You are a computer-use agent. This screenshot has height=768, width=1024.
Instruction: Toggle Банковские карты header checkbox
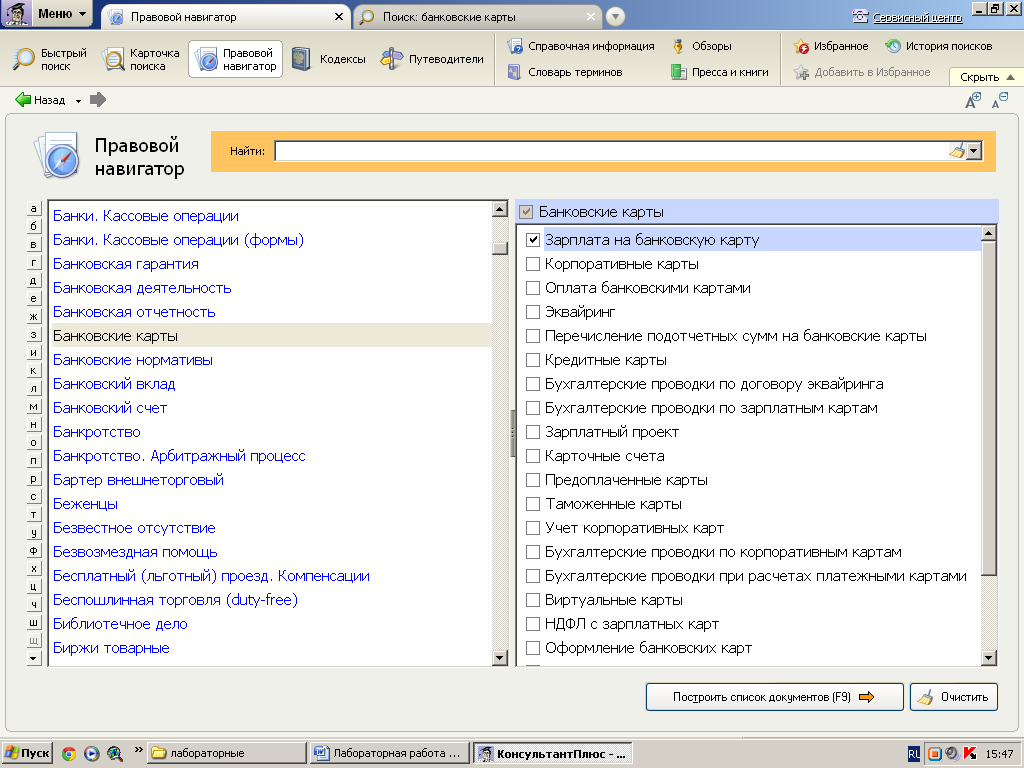click(526, 212)
